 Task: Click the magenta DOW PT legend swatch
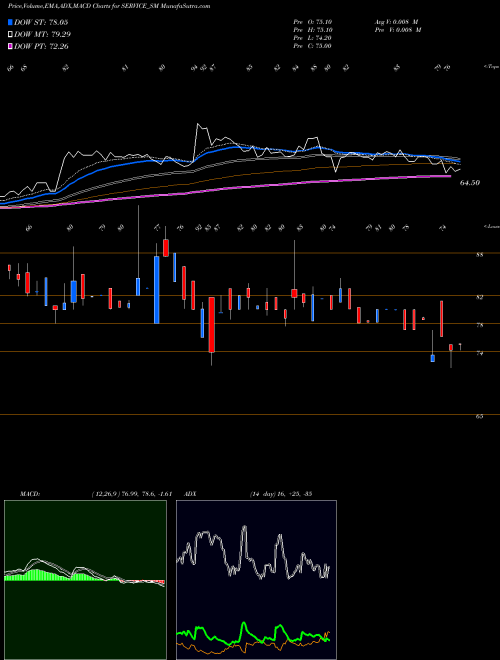point(10,46)
